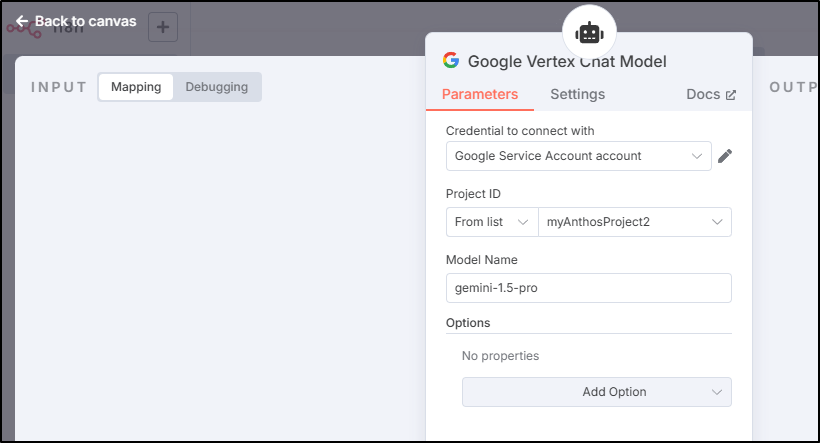The width and height of the screenshot is (820, 443).
Task: Open myAnthosProject2 project dropdown
Action: (634, 222)
